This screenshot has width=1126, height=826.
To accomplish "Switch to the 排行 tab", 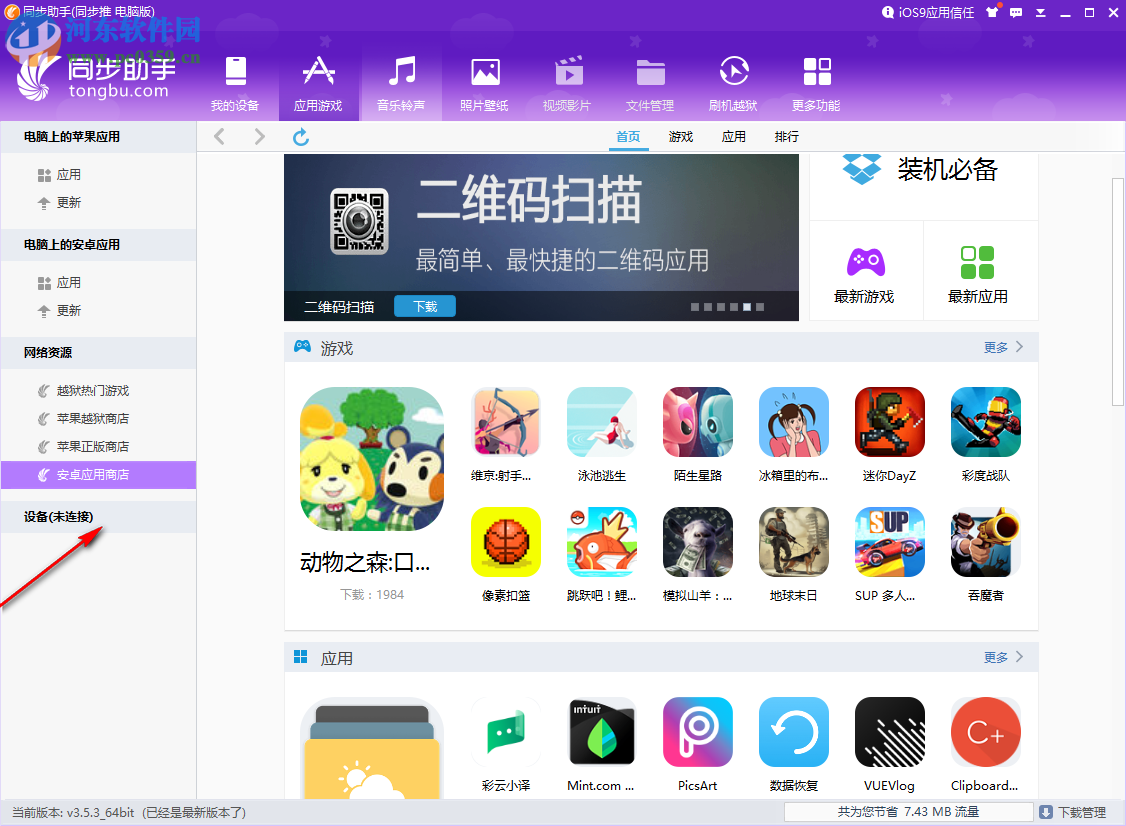I will coord(786,137).
